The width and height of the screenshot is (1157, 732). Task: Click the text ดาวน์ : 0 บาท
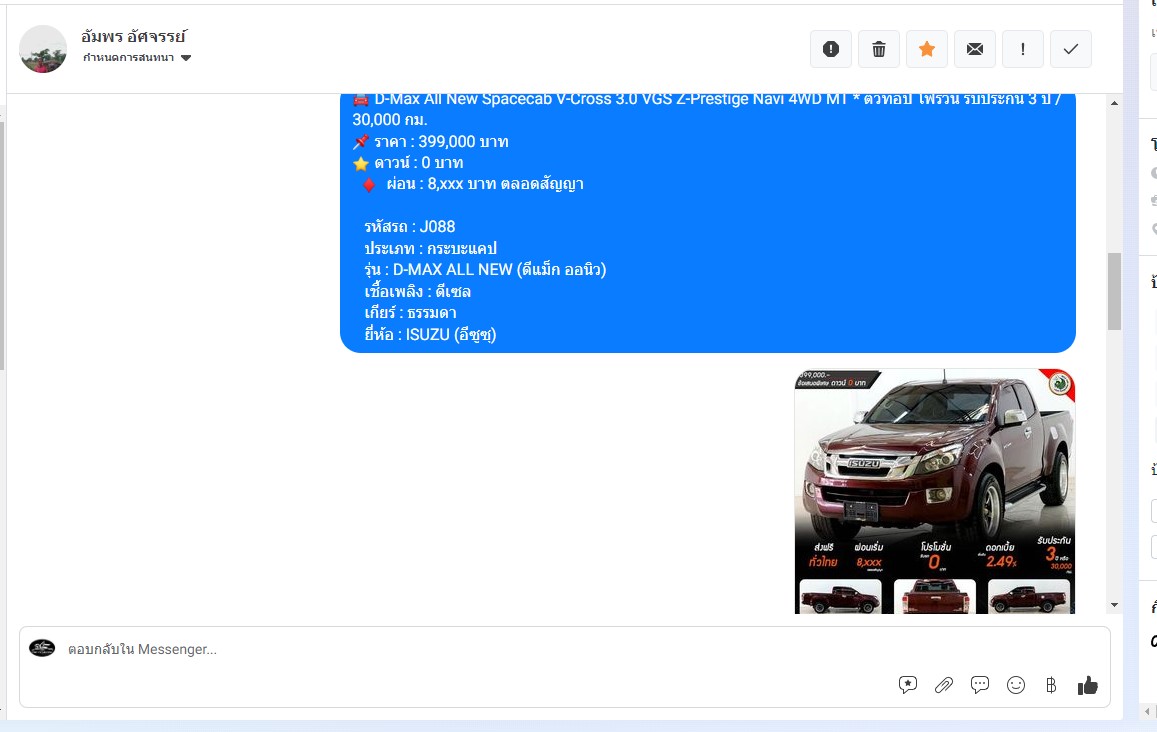(x=418, y=162)
